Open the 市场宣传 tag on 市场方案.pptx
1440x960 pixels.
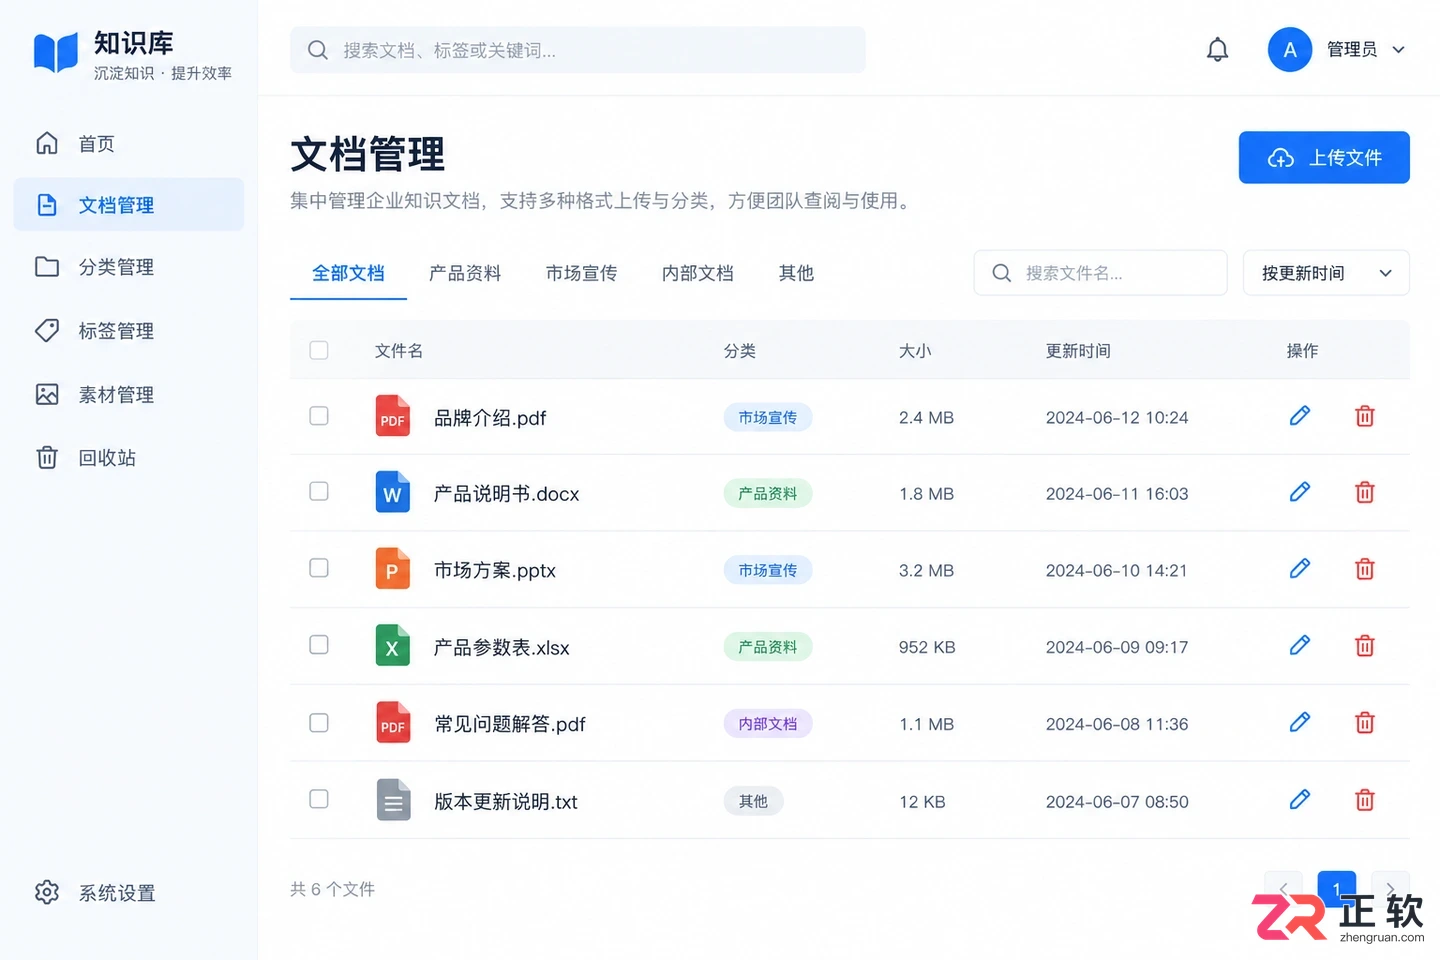click(768, 570)
